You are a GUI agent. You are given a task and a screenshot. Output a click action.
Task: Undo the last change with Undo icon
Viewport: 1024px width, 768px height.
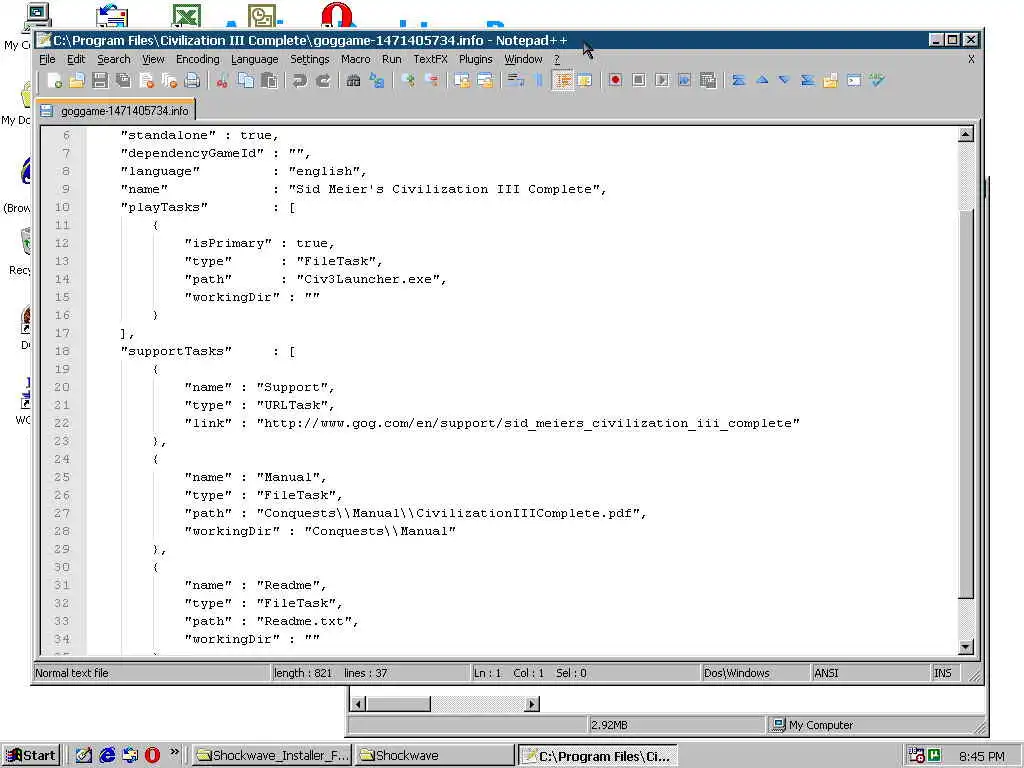299,80
